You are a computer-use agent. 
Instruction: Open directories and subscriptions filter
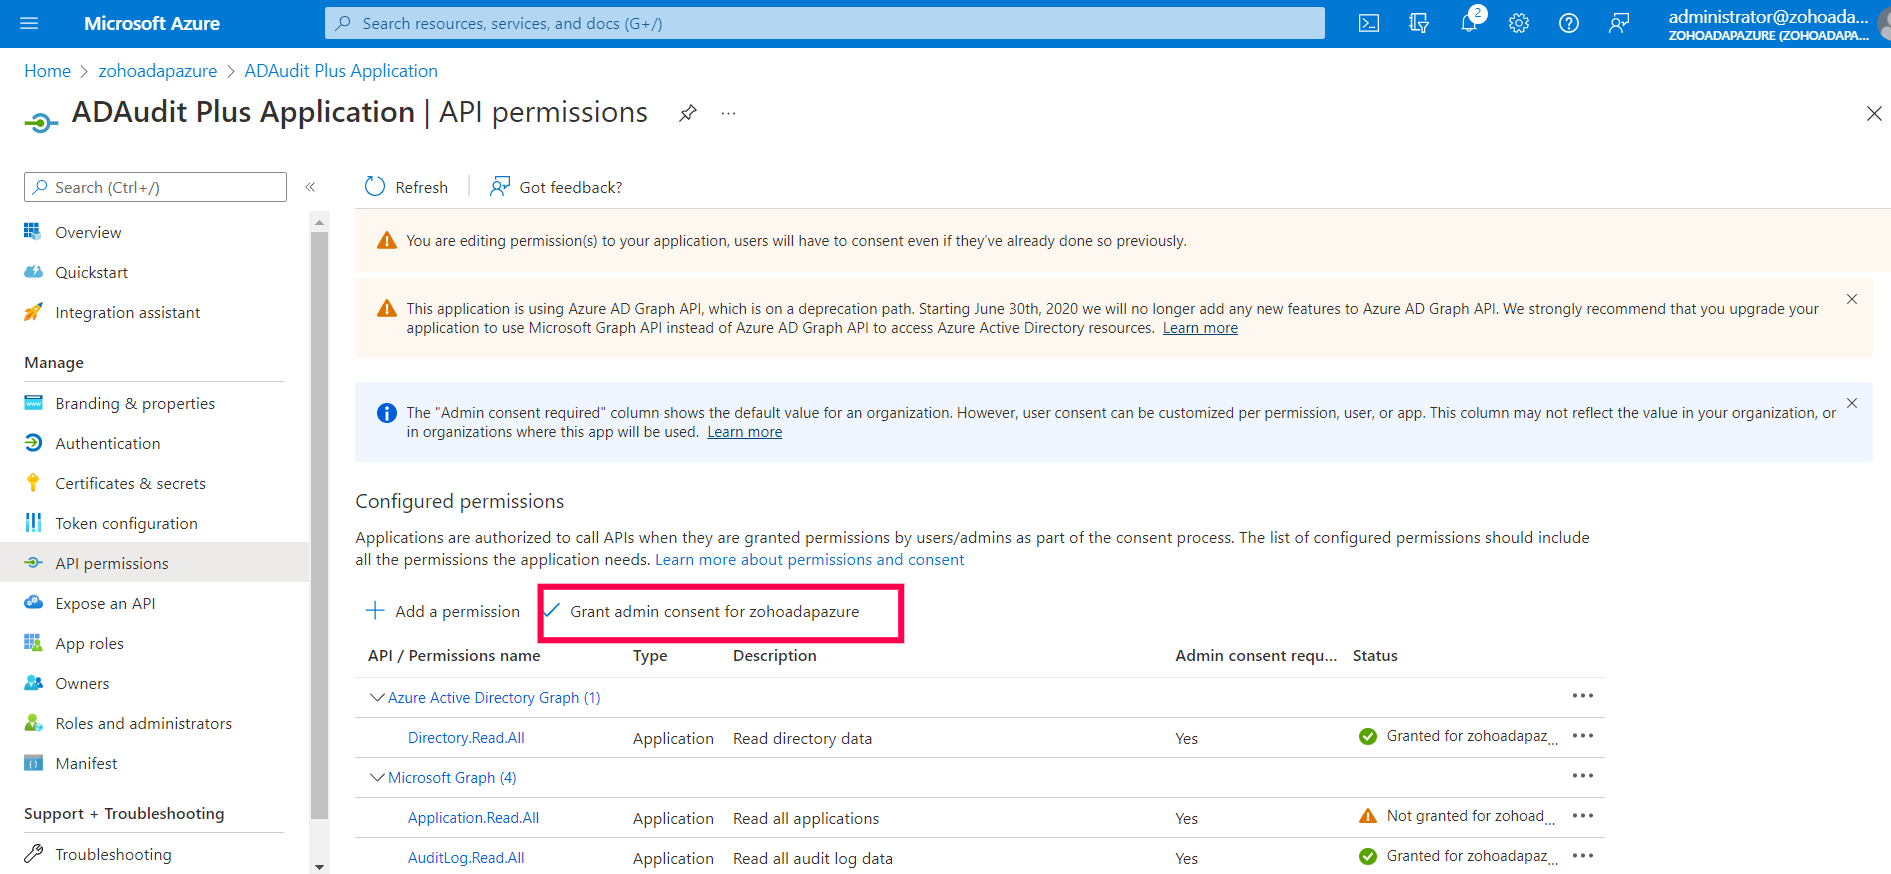click(x=1419, y=24)
